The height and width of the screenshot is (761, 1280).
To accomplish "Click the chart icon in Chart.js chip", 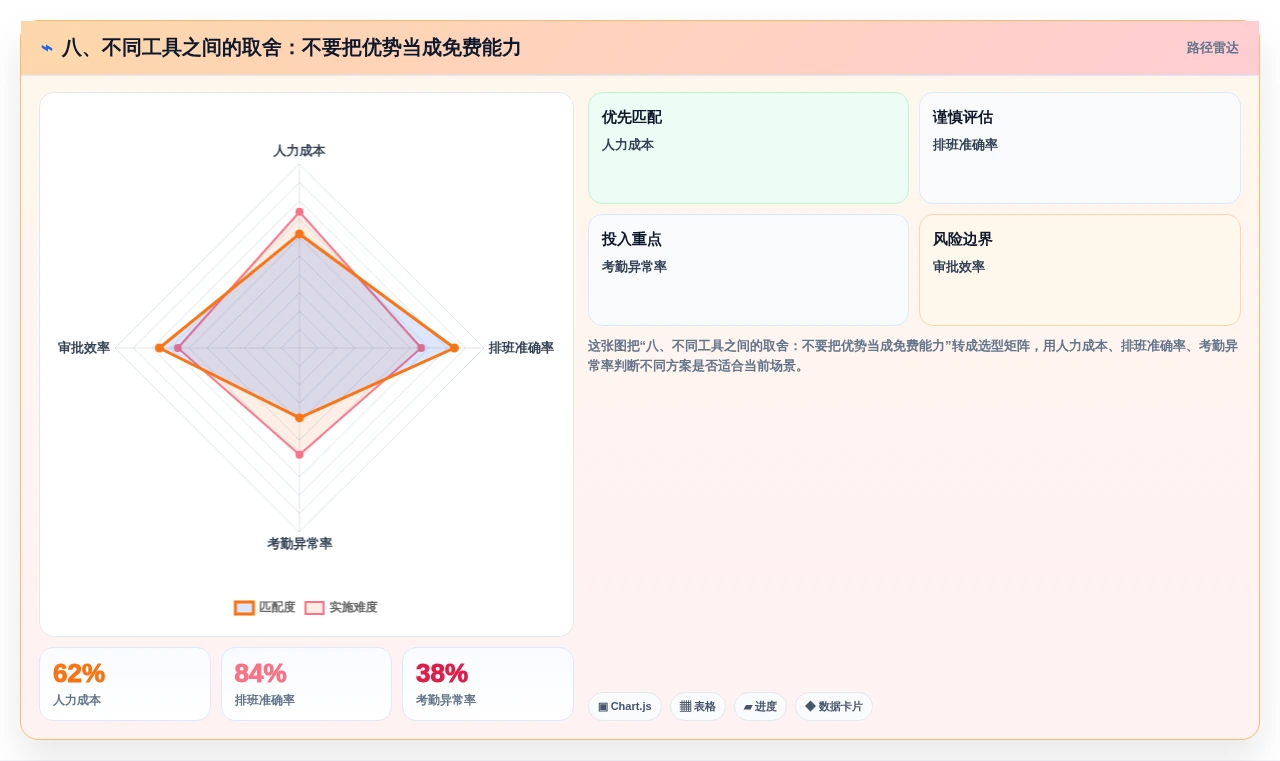I will 603,706.
